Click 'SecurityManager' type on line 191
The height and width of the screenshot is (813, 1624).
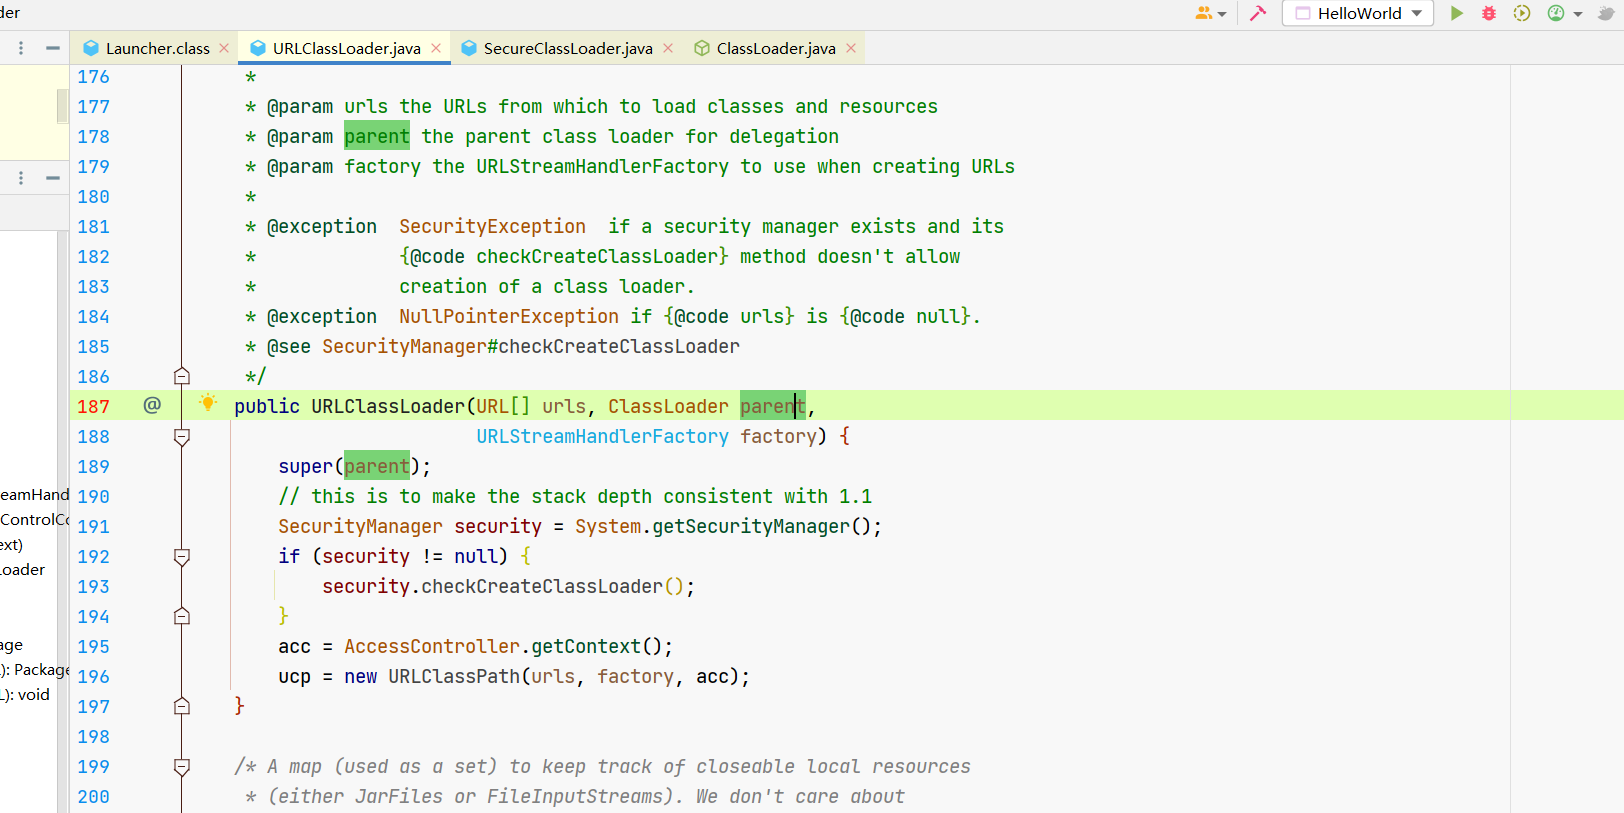click(360, 526)
